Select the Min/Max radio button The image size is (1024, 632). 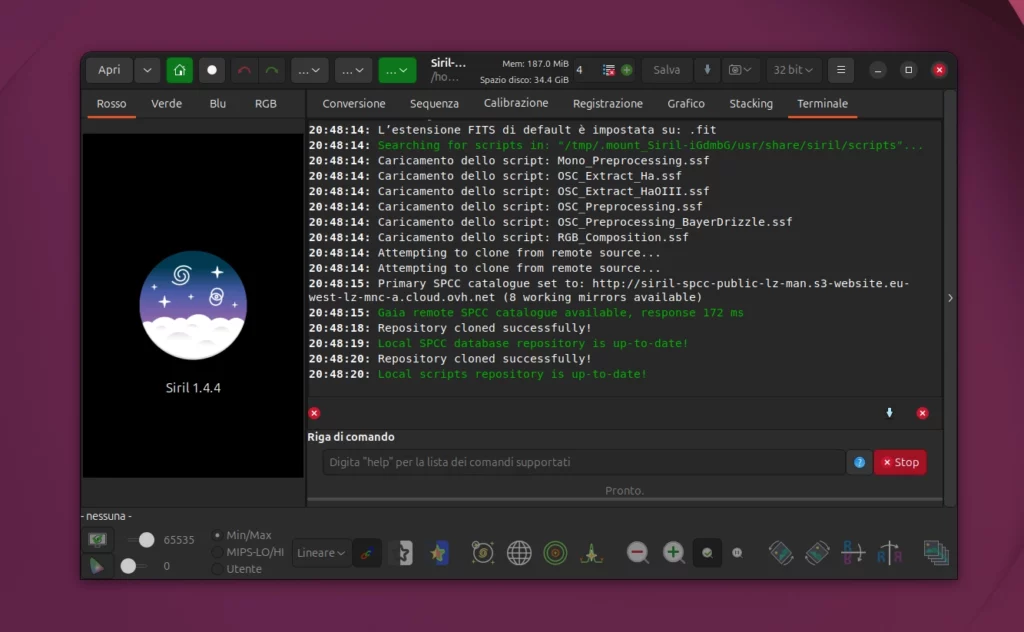217,535
